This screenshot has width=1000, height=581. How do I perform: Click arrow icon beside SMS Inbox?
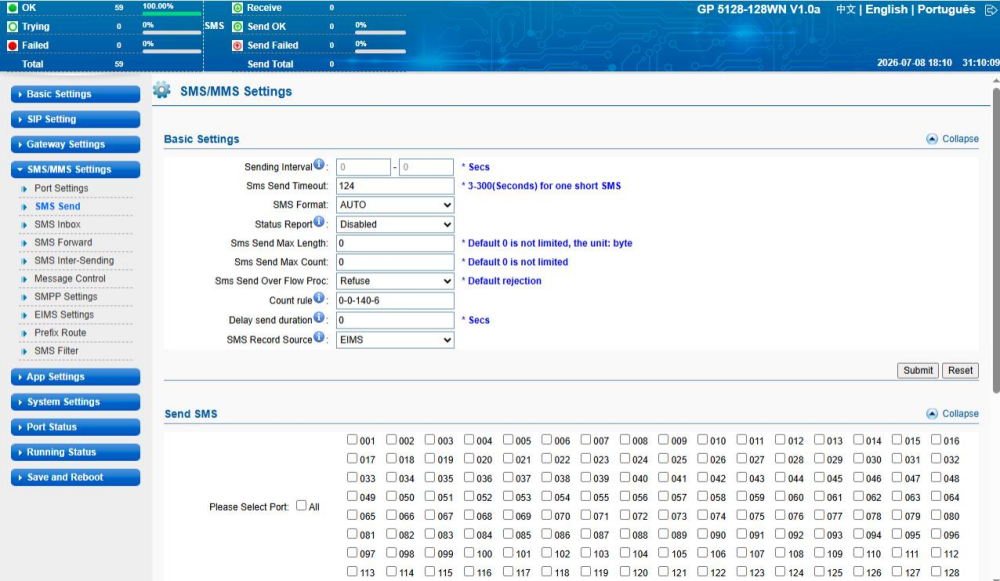click(24, 225)
